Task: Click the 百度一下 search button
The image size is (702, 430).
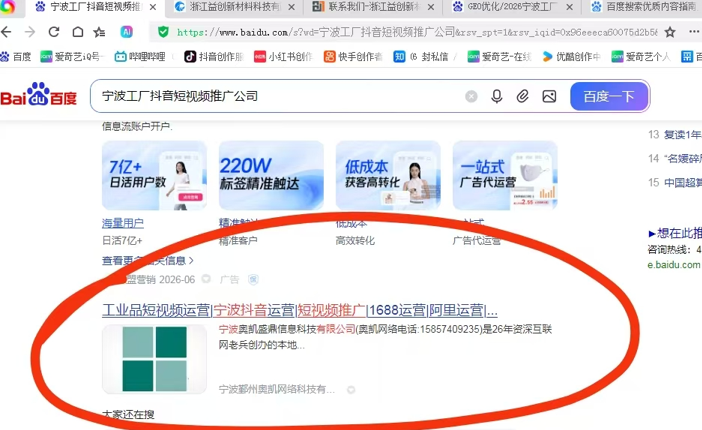Action: coord(609,96)
